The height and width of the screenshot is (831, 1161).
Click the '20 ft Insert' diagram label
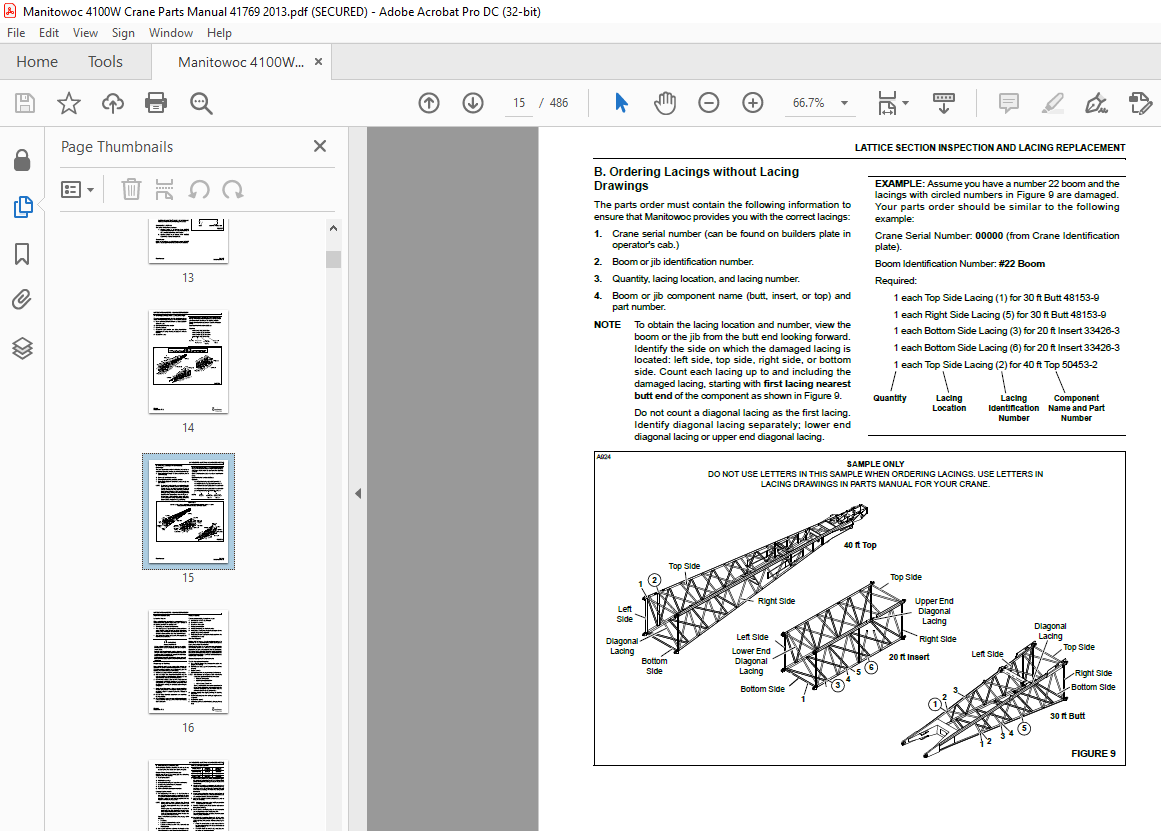coord(909,657)
